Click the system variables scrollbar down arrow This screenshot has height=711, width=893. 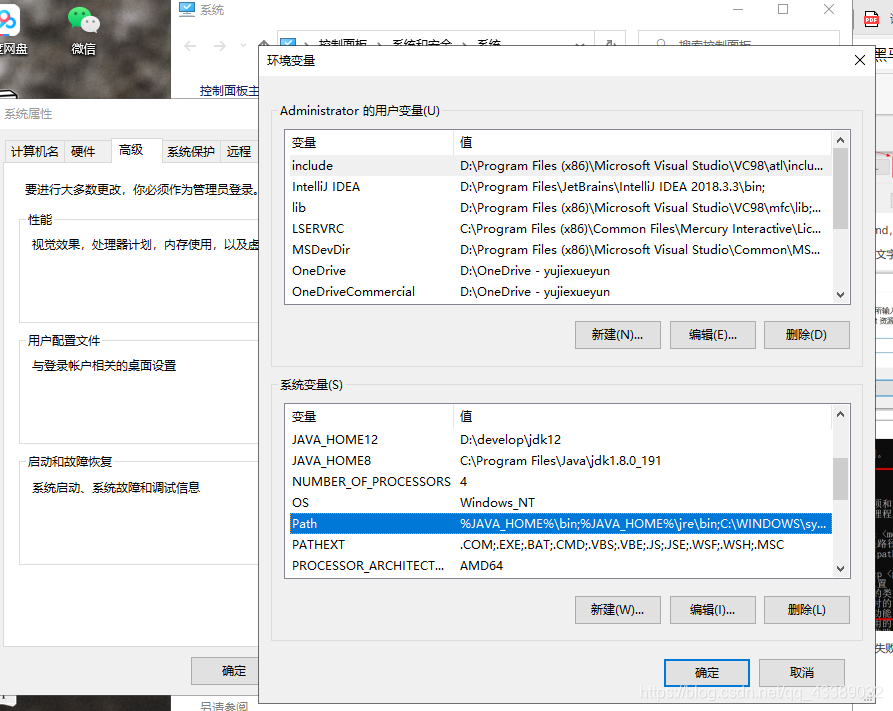click(840, 568)
